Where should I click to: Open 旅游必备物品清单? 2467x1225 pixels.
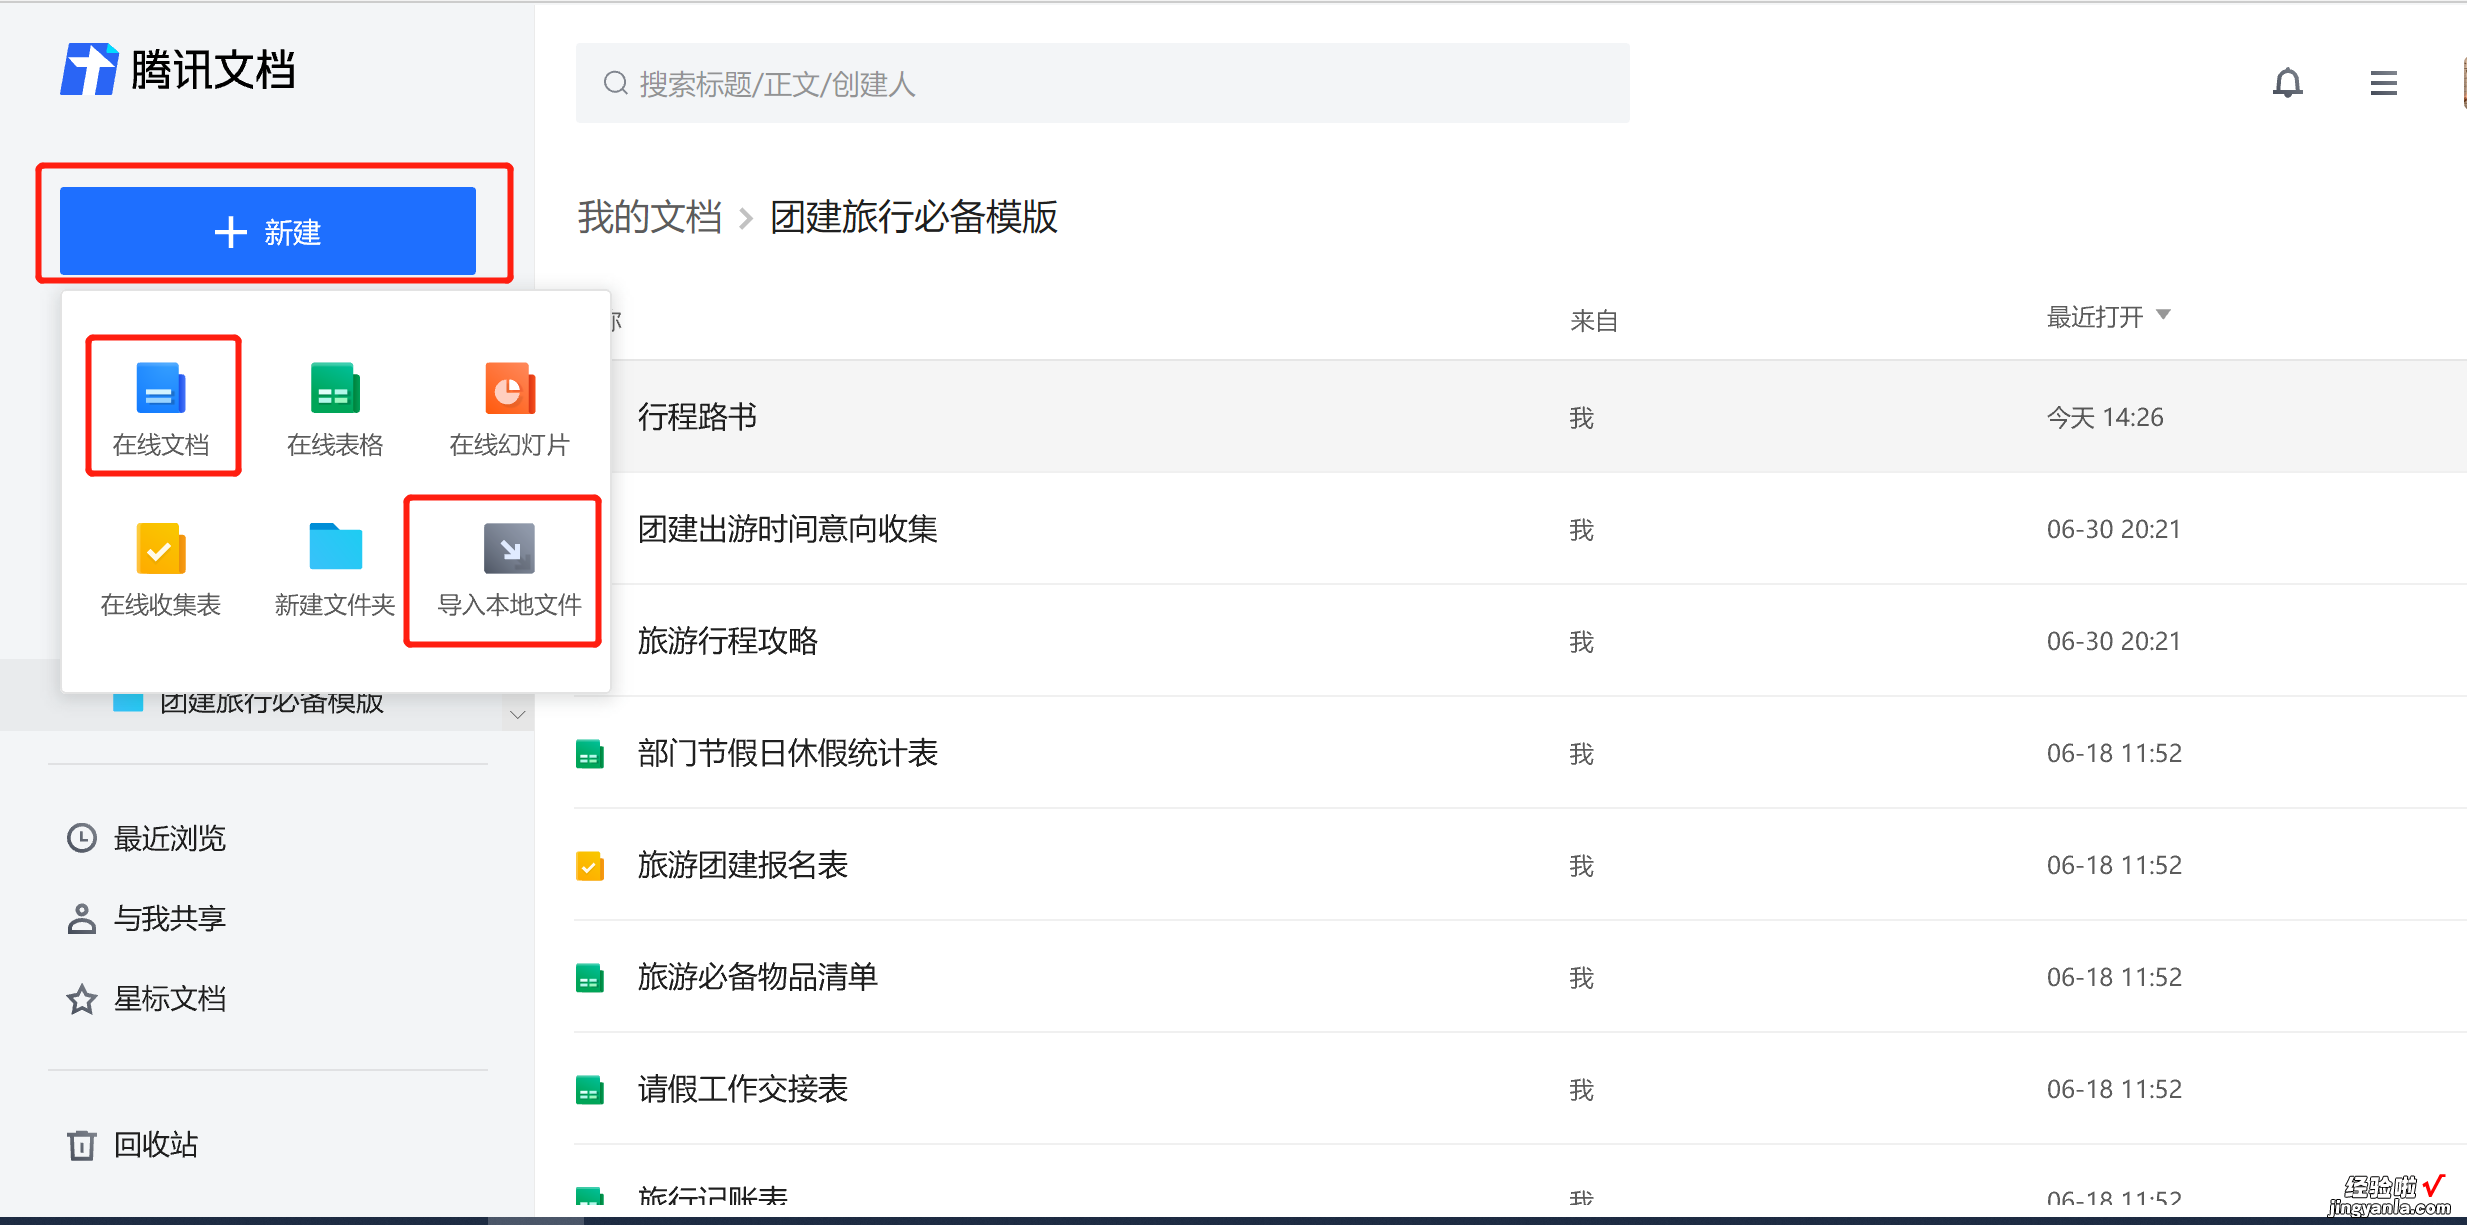(758, 977)
